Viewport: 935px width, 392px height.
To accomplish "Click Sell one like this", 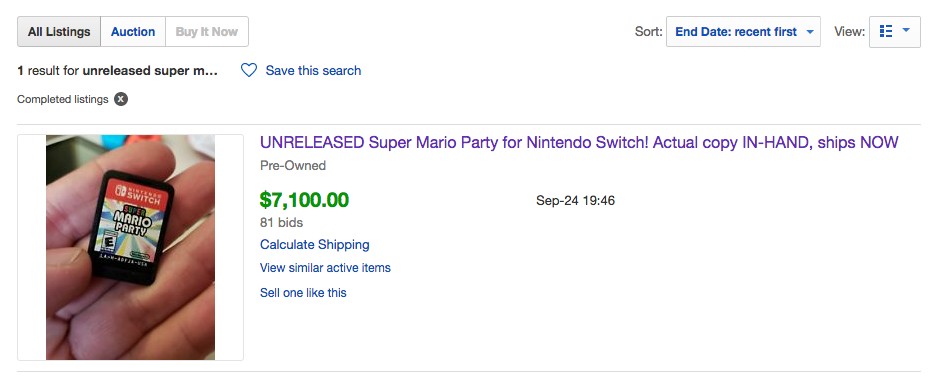I will [x=303, y=292].
